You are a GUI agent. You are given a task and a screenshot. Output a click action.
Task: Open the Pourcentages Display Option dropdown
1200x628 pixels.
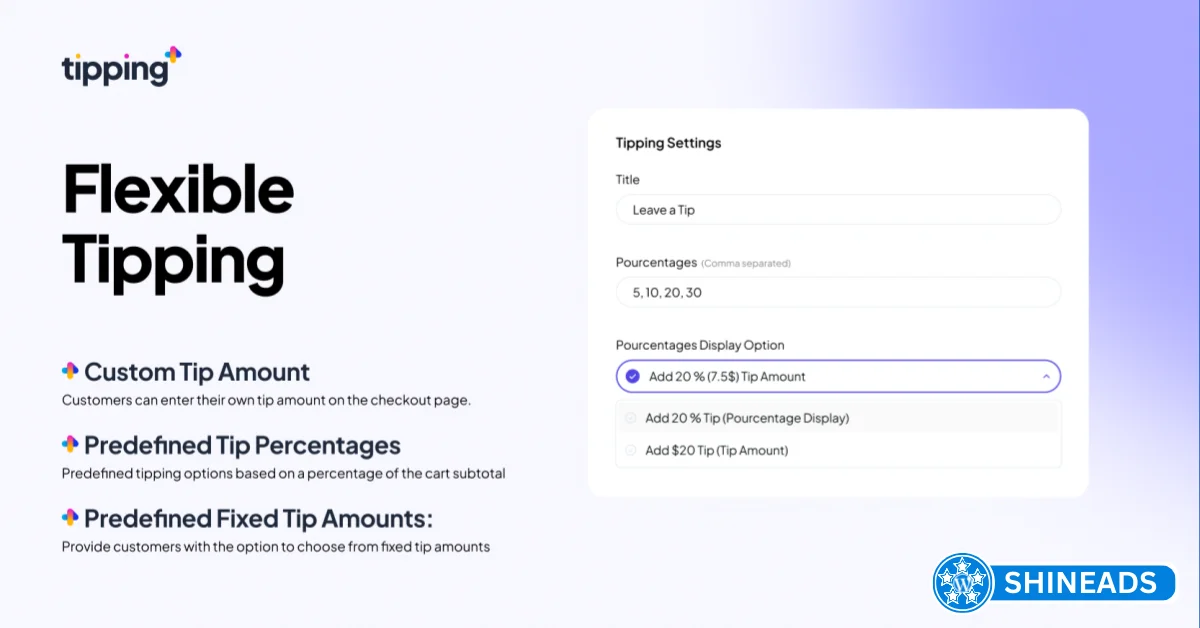[838, 376]
